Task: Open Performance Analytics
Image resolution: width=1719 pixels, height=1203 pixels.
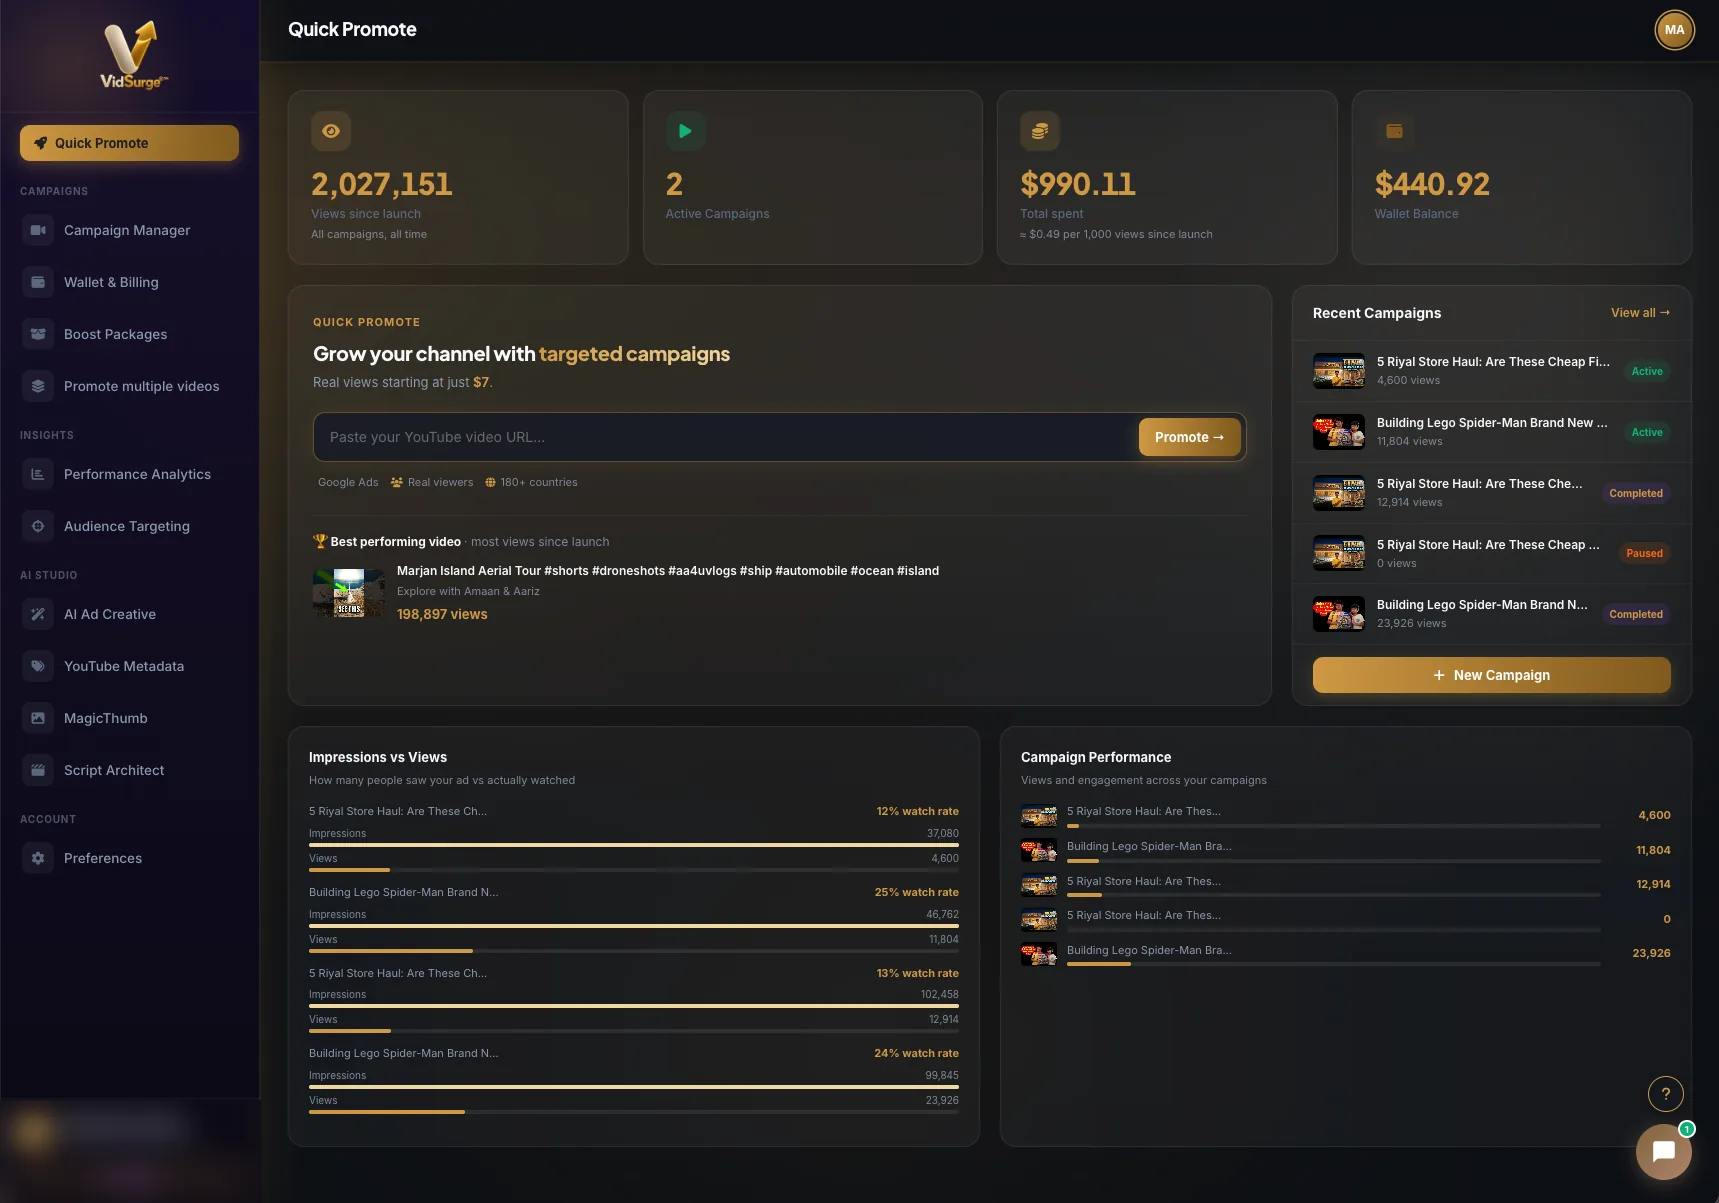Action: [x=129, y=474]
